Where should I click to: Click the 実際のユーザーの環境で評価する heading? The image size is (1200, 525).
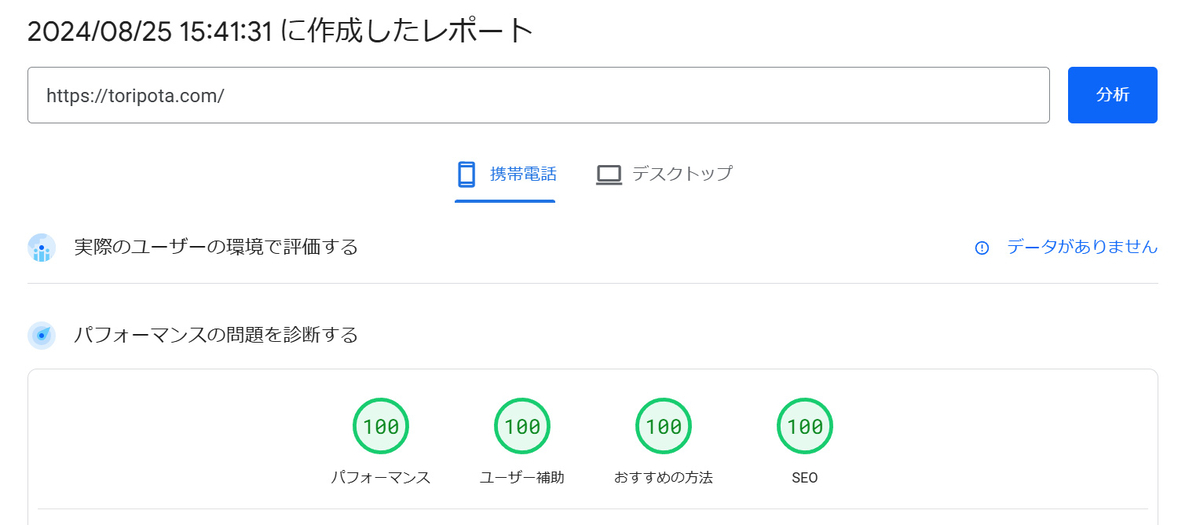pyautogui.click(x=216, y=247)
